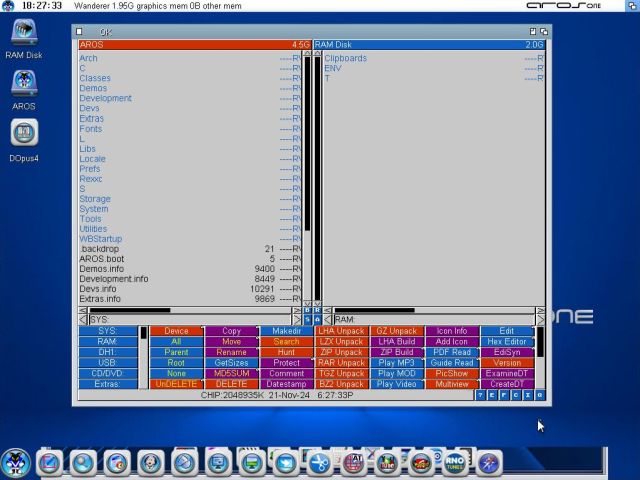Image resolution: width=640 pixels, height=480 pixels.
Task: Select the DH1: drive button
Action: point(108,352)
